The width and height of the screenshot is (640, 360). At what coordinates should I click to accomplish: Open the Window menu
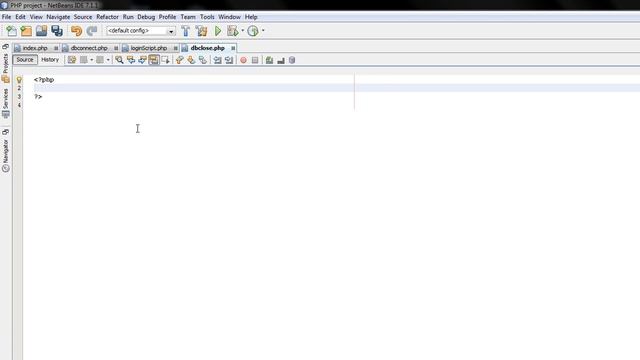coord(229,17)
